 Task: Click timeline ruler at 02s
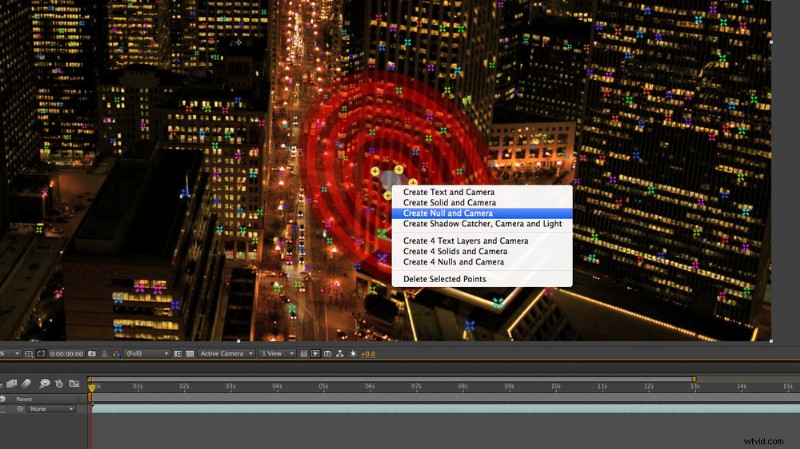pyautogui.click(x=184, y=387)
